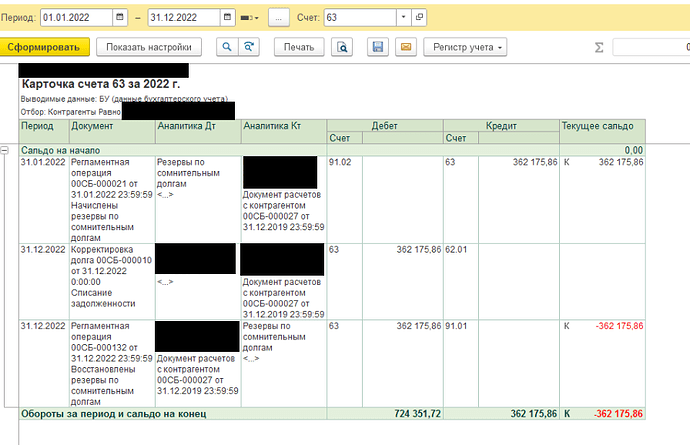Select the Кредит column header

tap(501, 125)
